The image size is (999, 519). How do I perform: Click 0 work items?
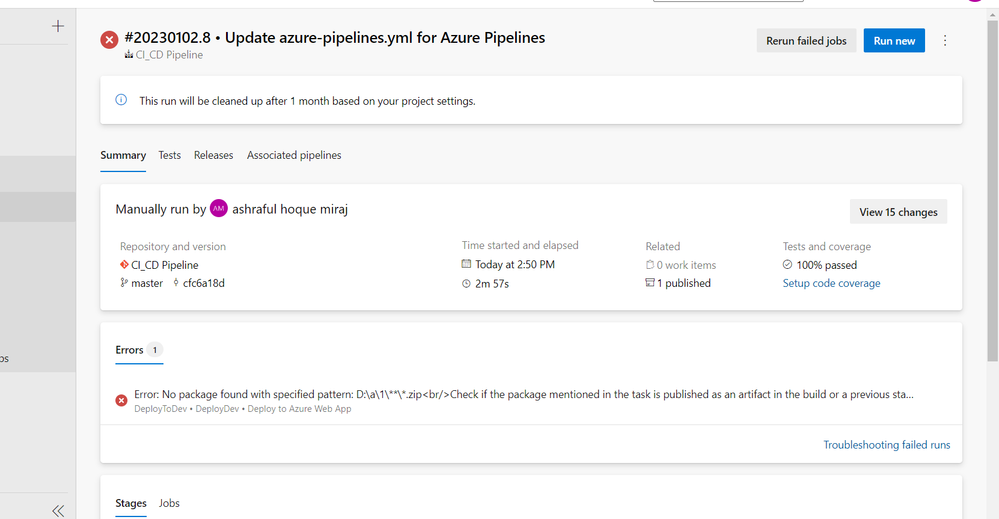coord(686,265)
